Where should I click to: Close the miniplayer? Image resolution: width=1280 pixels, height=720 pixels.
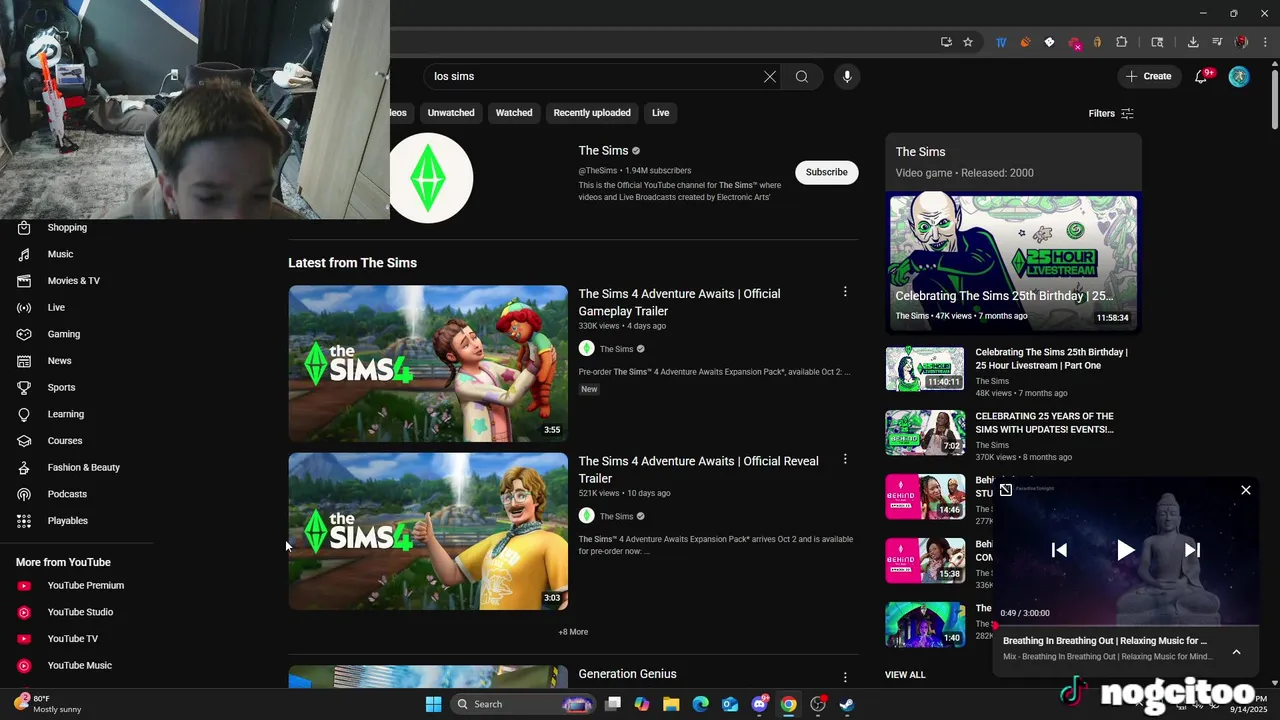tap(1246, 490)
